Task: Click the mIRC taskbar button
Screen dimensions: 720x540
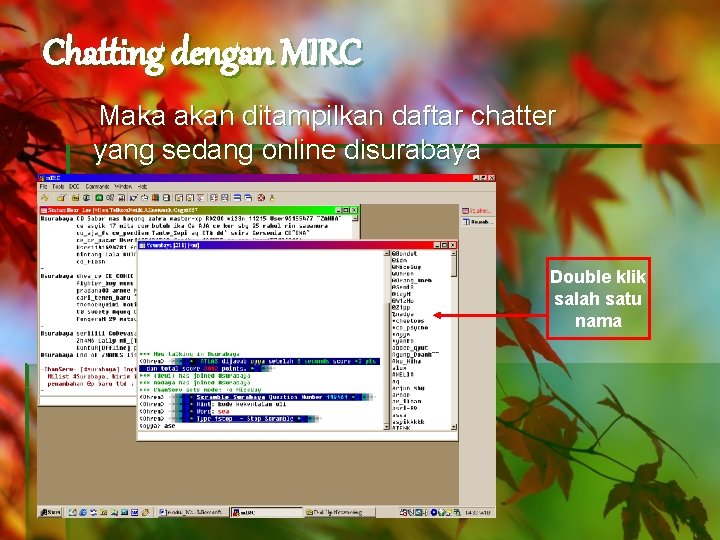Action: [266, 512]
